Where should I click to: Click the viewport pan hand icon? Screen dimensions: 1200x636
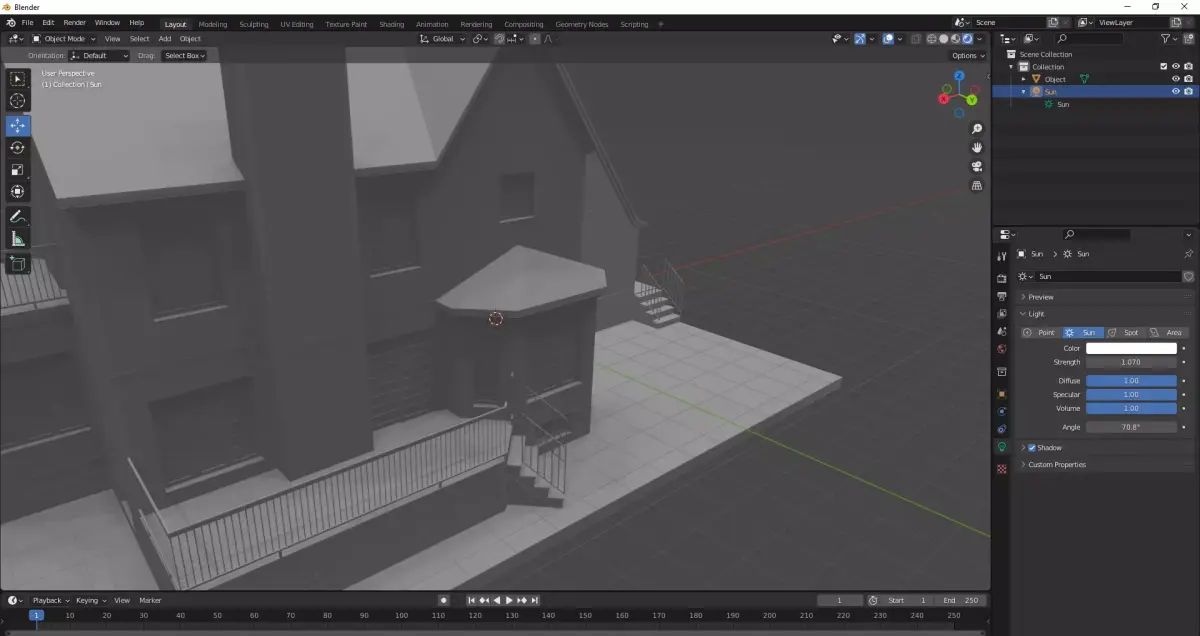(977, 148)
